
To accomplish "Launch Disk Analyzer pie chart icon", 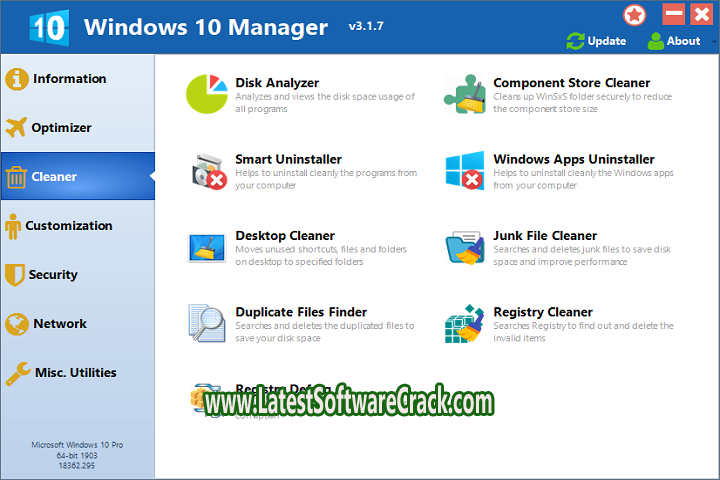I will click(x=207, y=94).
